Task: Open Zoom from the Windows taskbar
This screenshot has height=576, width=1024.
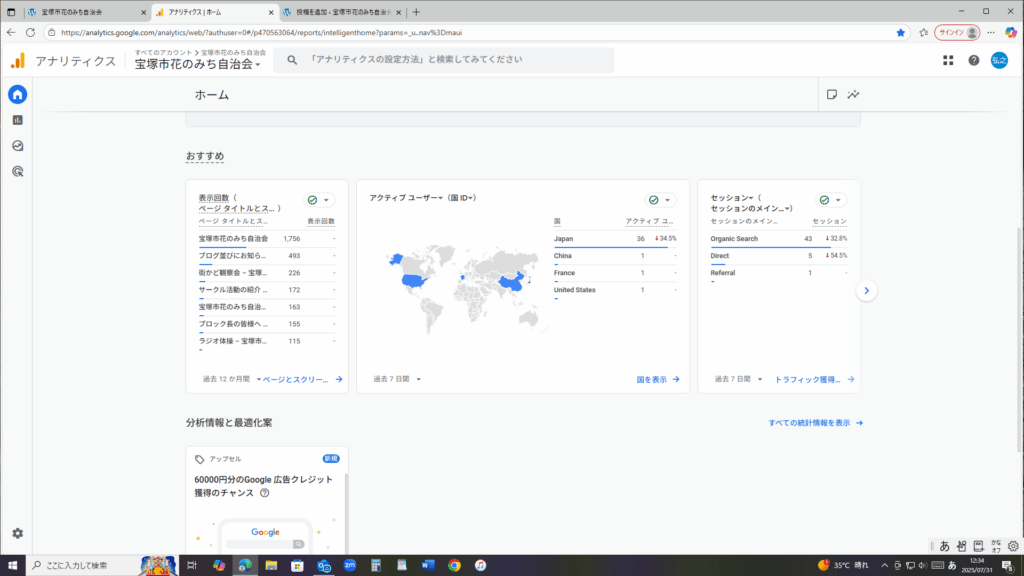Action: tap(350, 566)
